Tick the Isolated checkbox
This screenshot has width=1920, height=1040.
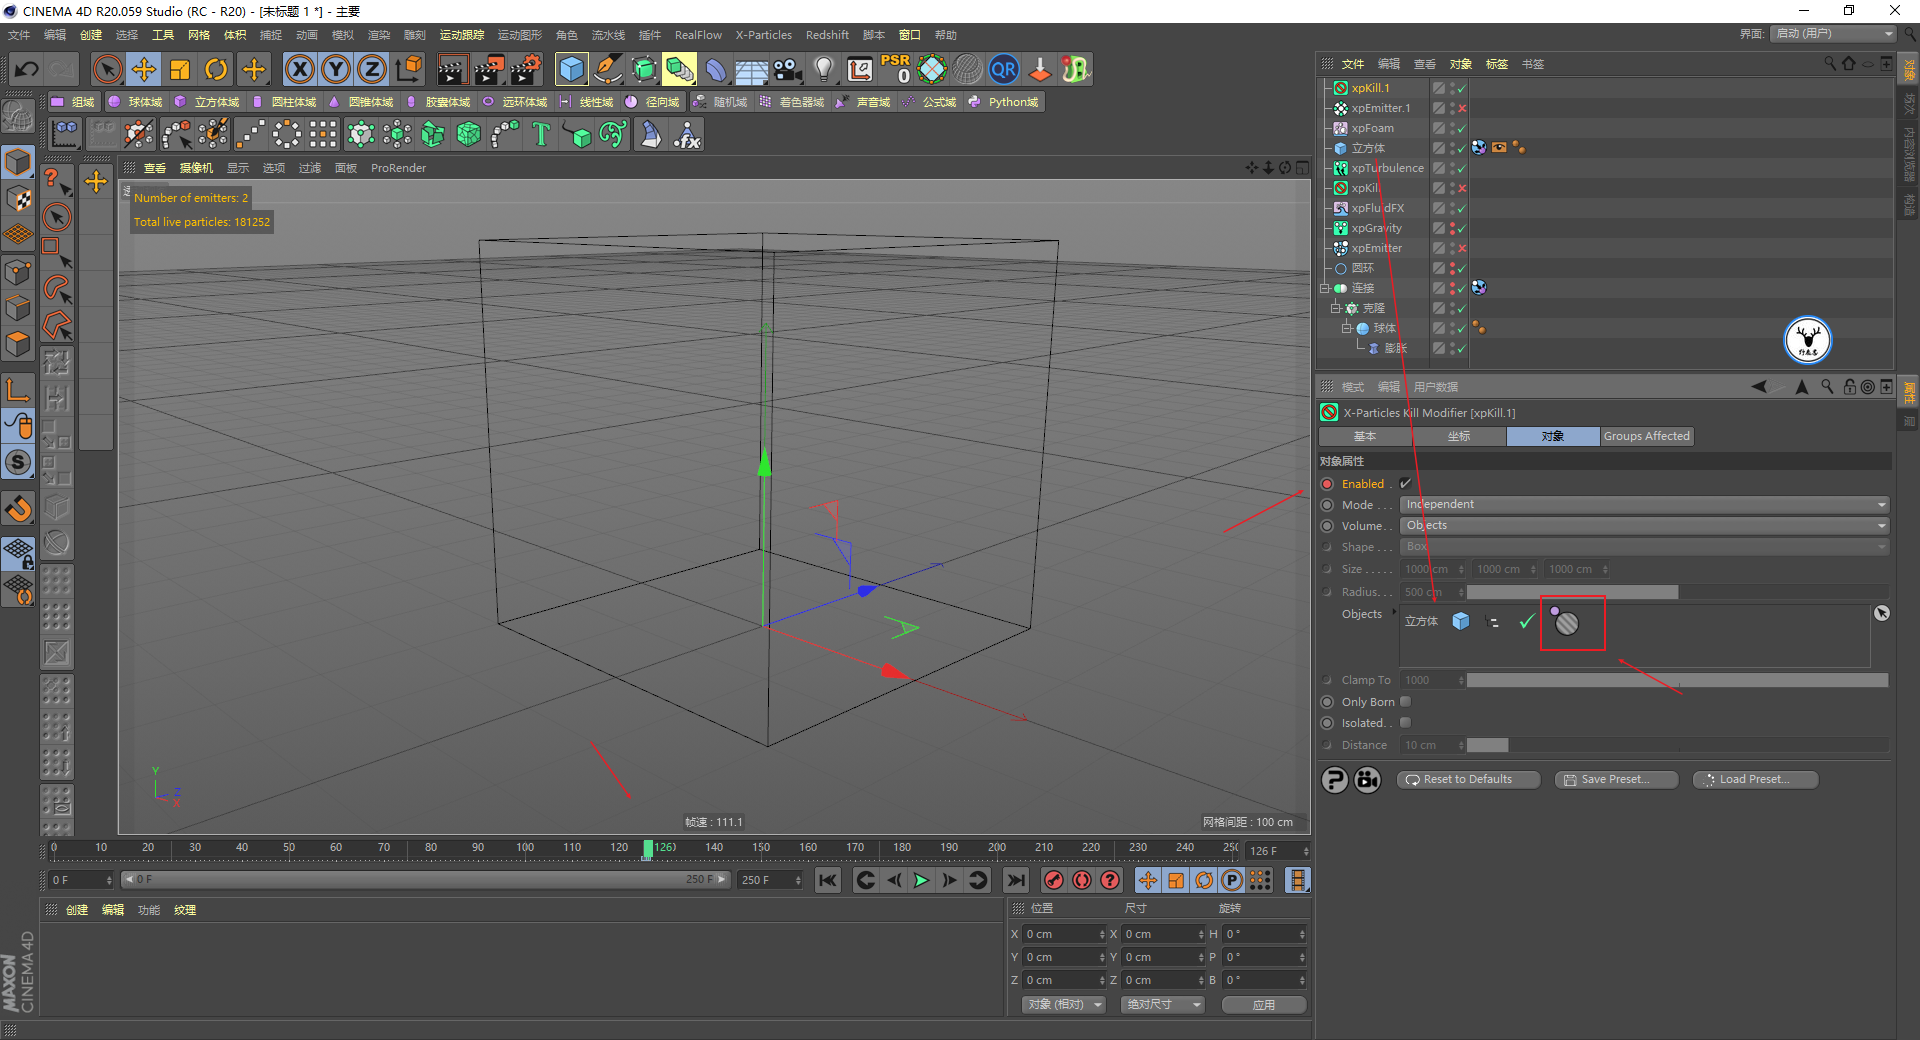click(1405, 723)
